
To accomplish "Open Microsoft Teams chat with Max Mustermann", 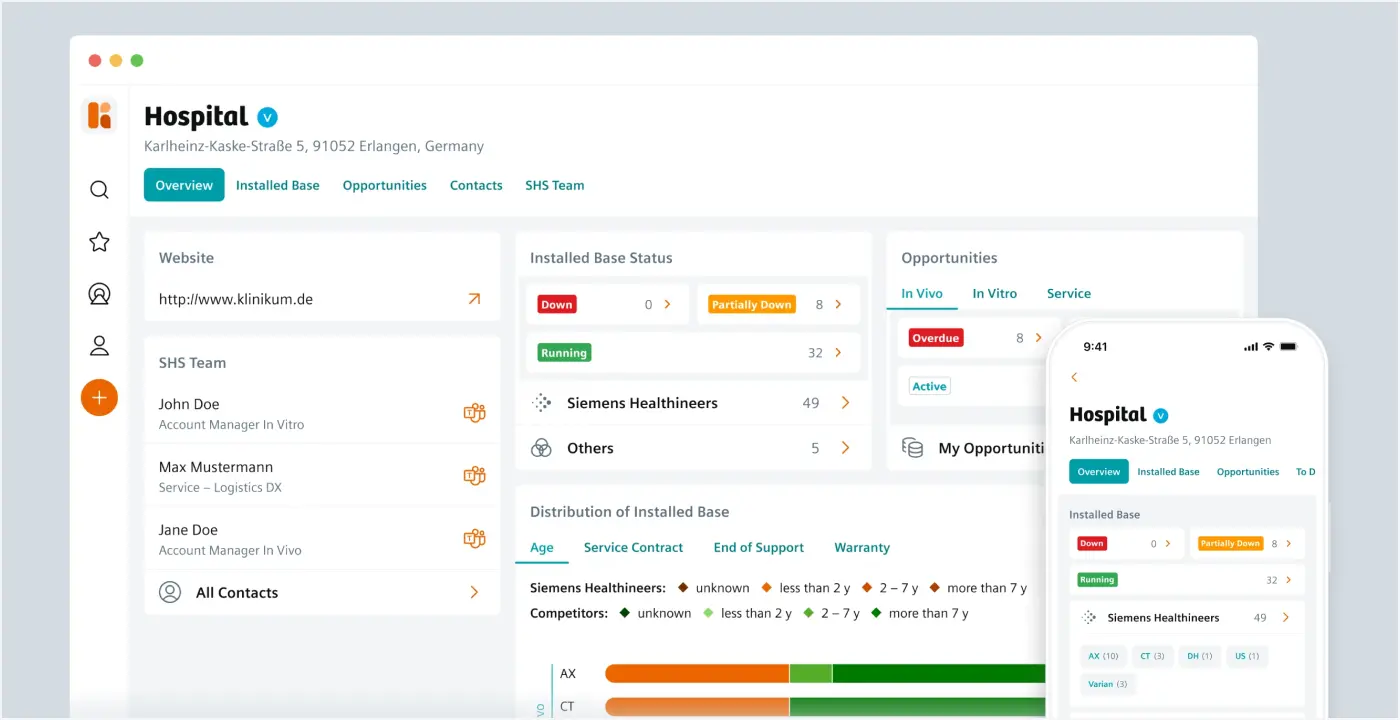I will pyautogui.click(x=474, y=475).
